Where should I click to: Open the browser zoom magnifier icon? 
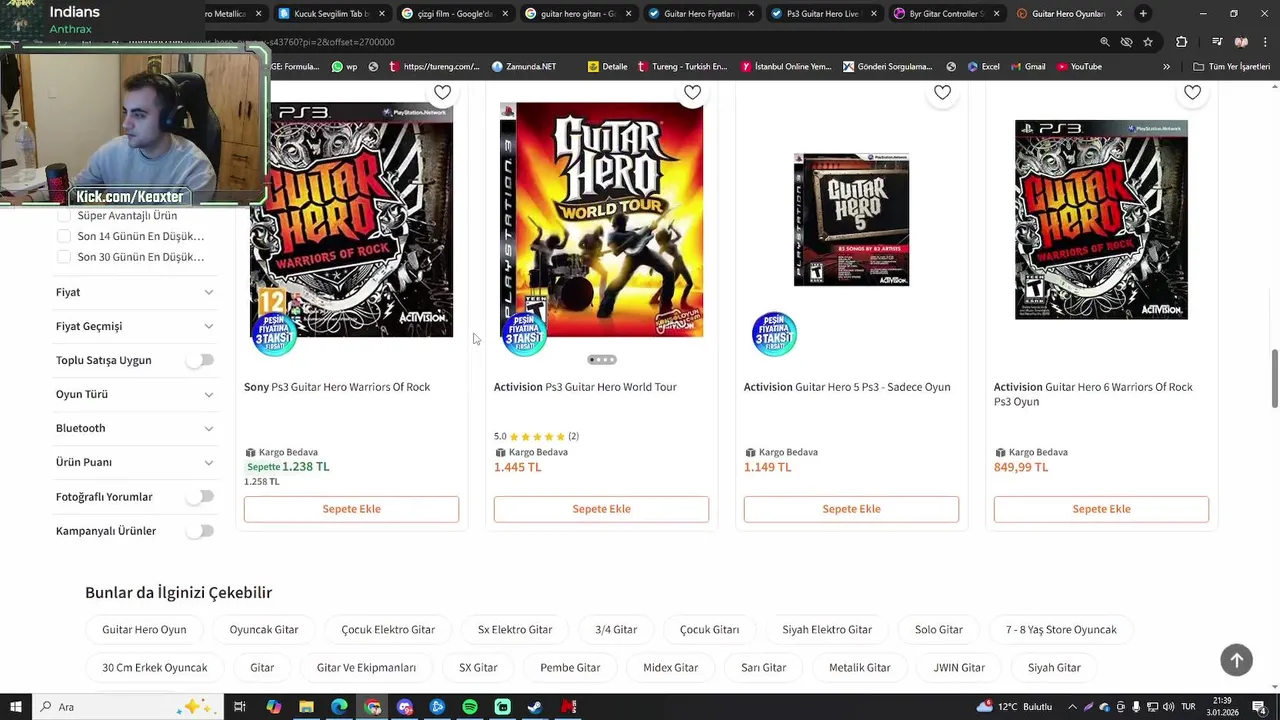[1104, 42]
